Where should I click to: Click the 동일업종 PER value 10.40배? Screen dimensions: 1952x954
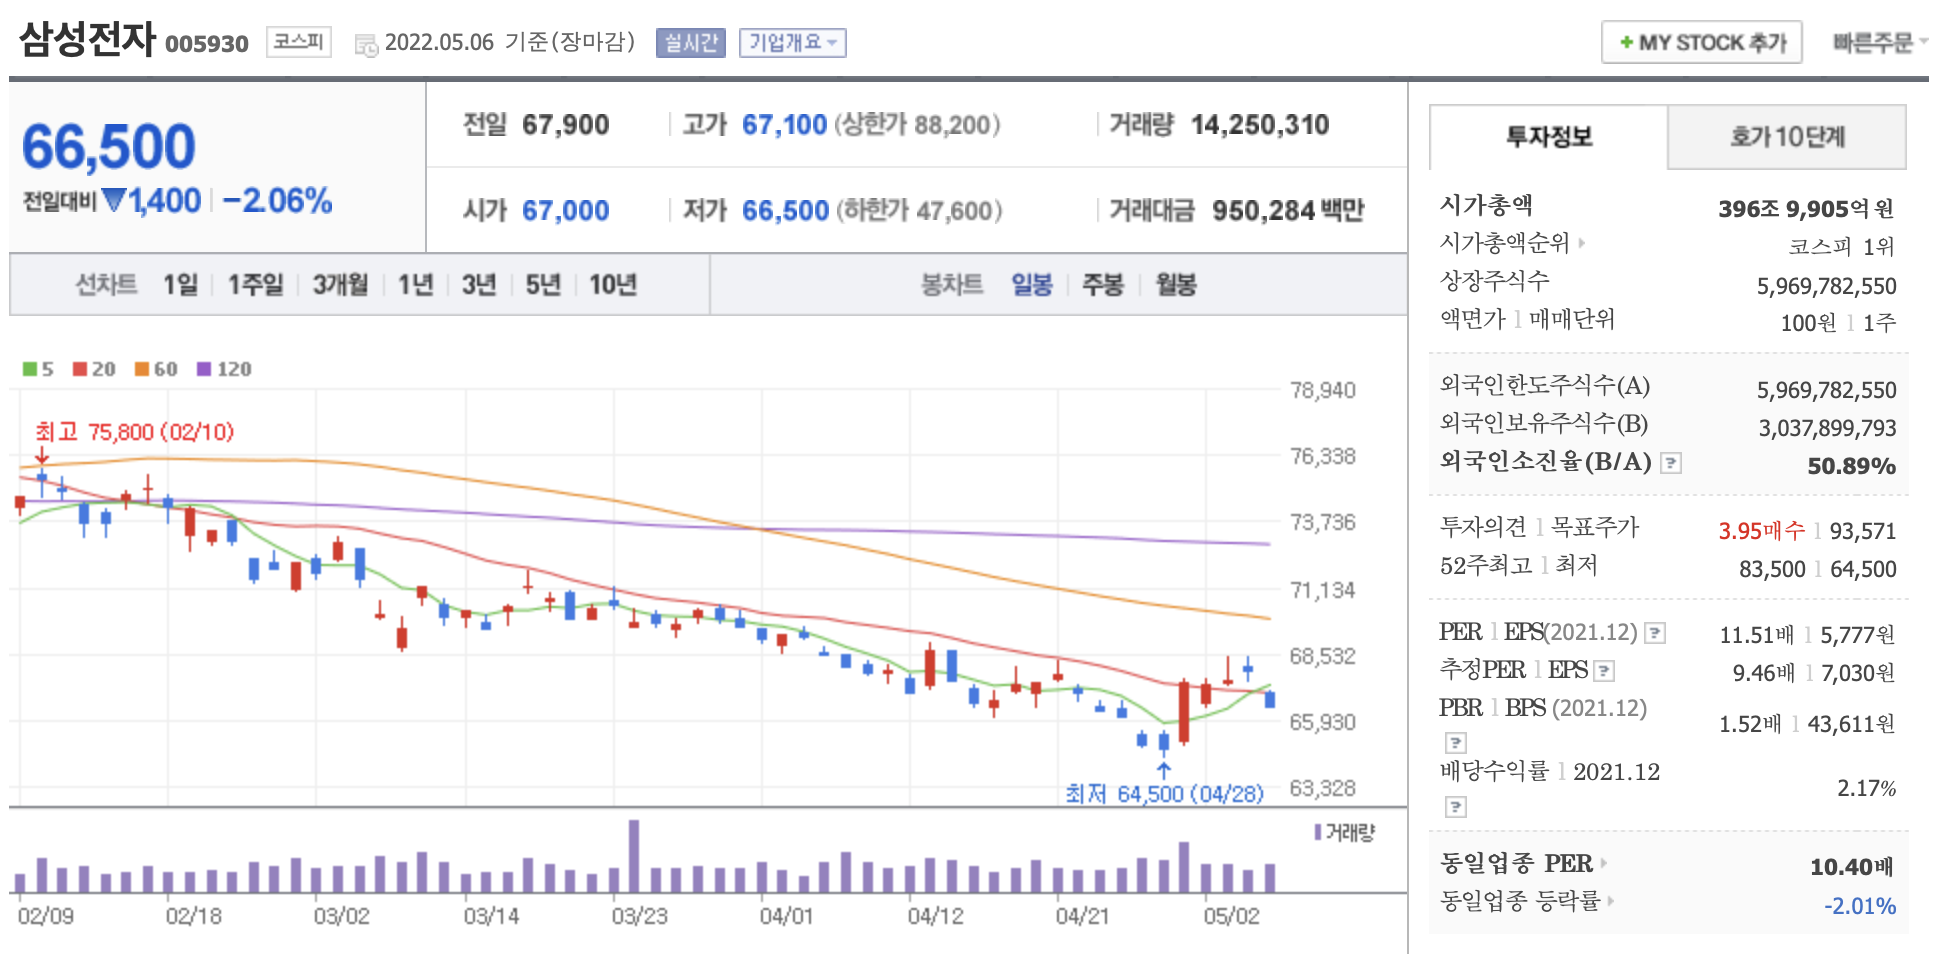click(1851, 867)
